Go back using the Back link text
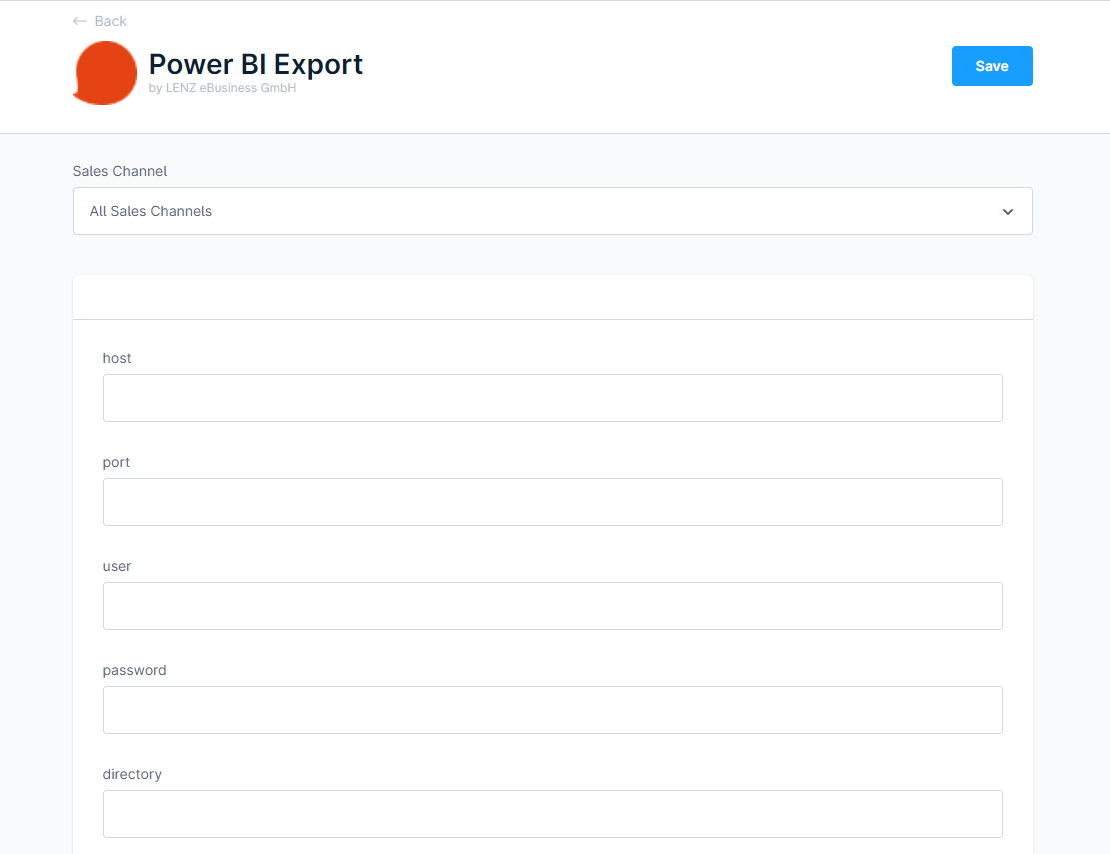Screen dimensions: 1110x854 [110, 21]
